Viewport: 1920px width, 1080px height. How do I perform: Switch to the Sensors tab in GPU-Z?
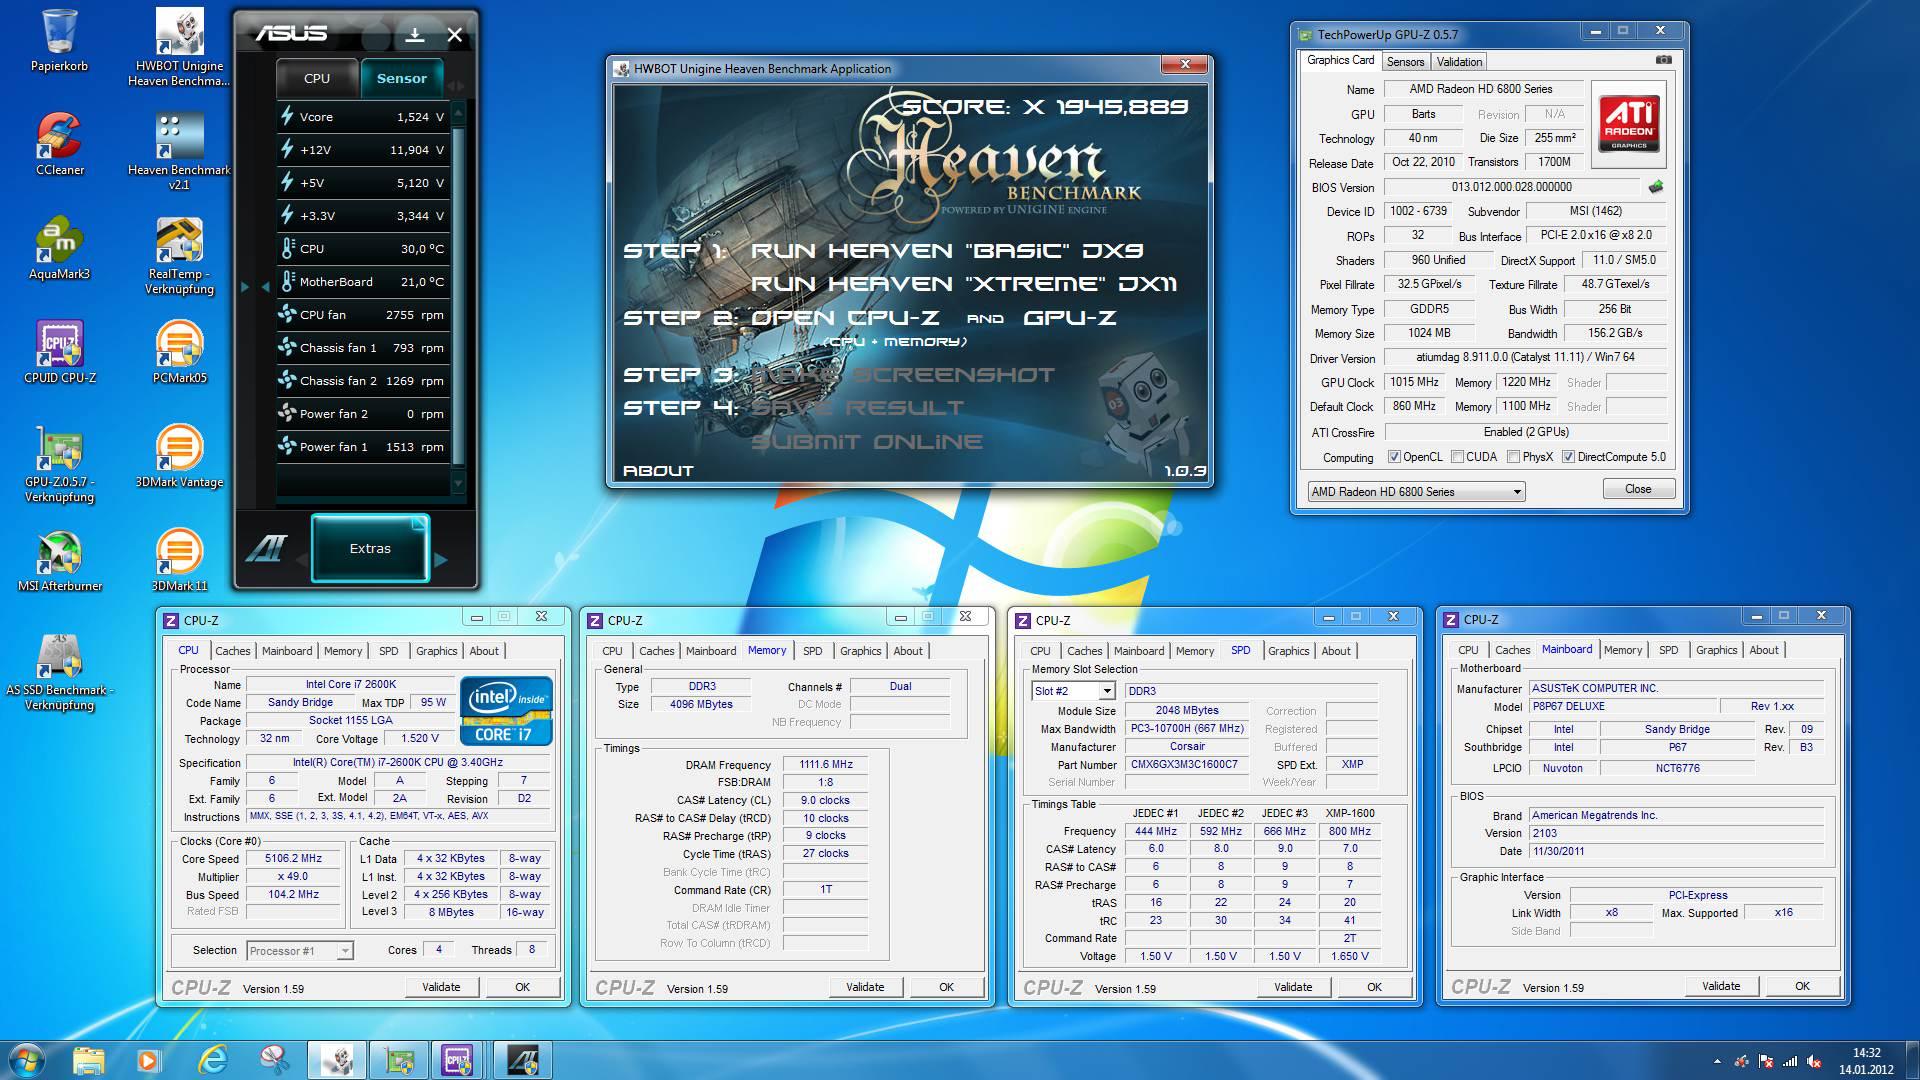pos(1405,62)
